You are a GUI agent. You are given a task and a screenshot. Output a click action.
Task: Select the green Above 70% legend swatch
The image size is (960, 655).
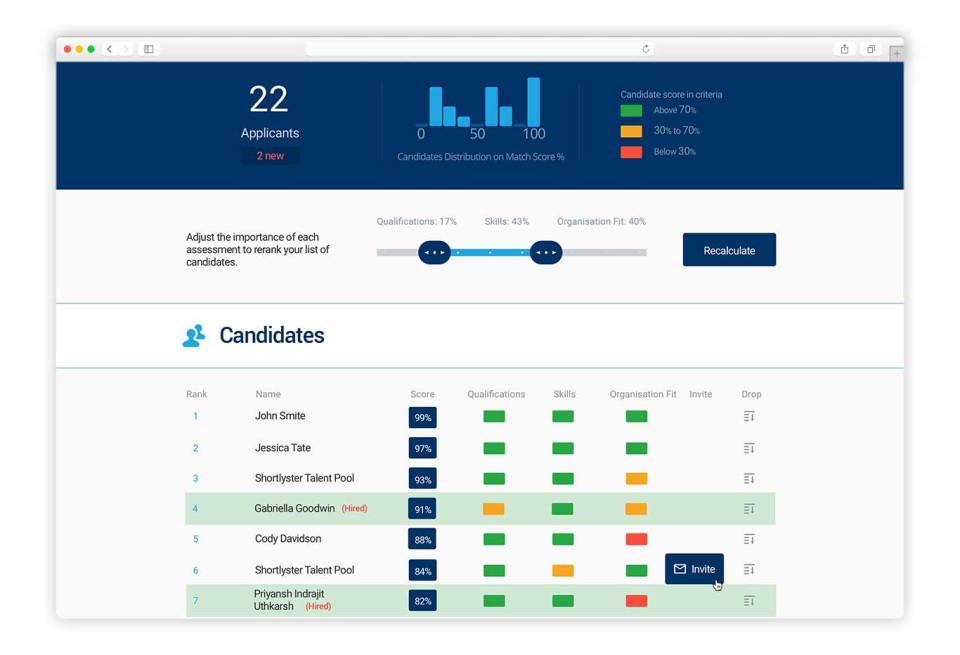coord(631,110)
